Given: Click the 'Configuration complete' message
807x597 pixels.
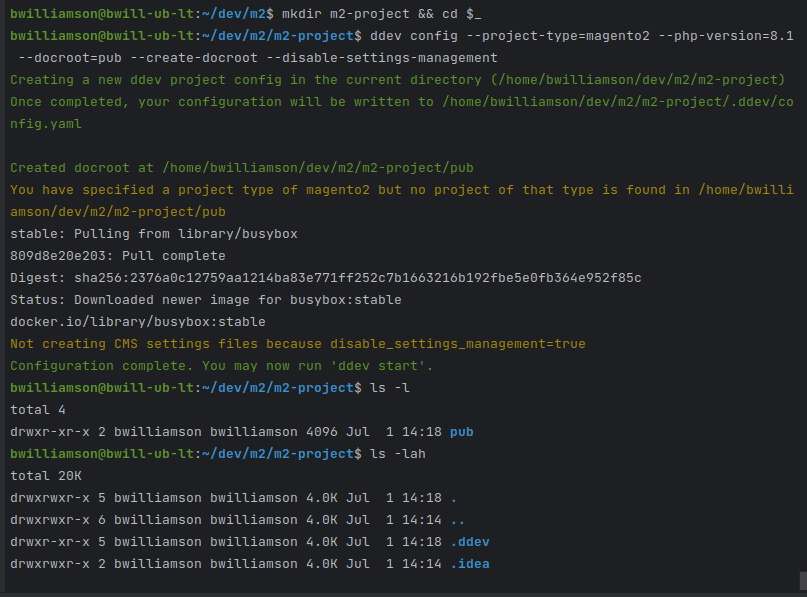Looking at the screenshot, I should pyautogui.click(x=221, y=365).
